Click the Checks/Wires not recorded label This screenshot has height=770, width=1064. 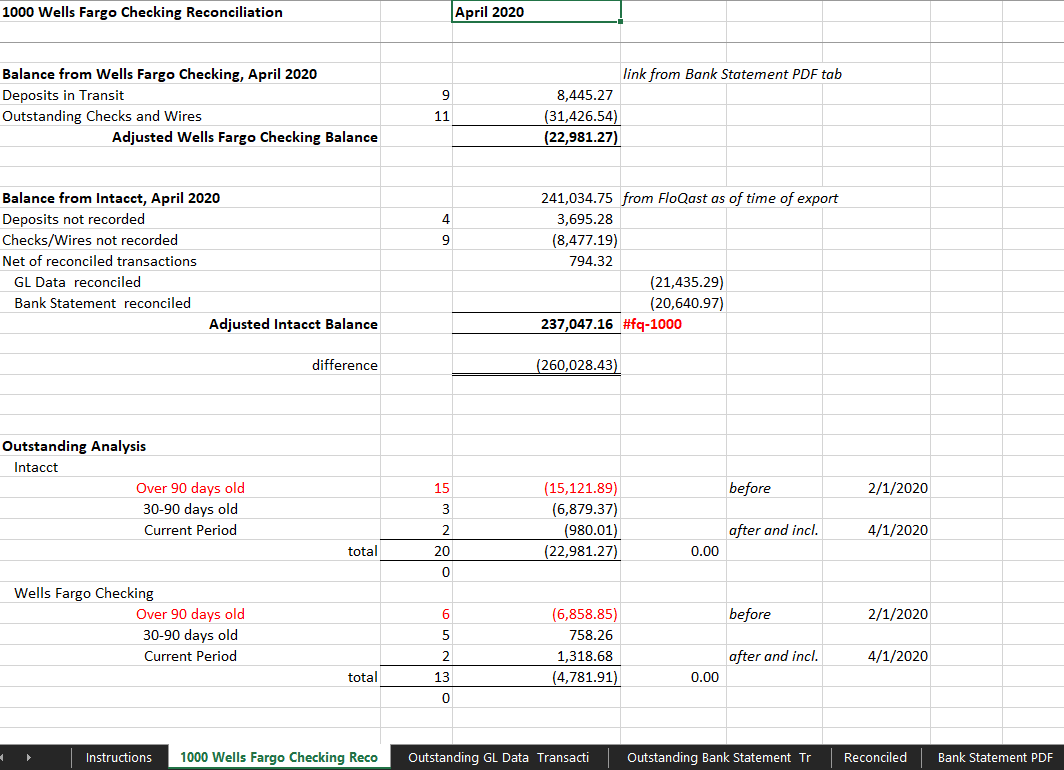90,240
